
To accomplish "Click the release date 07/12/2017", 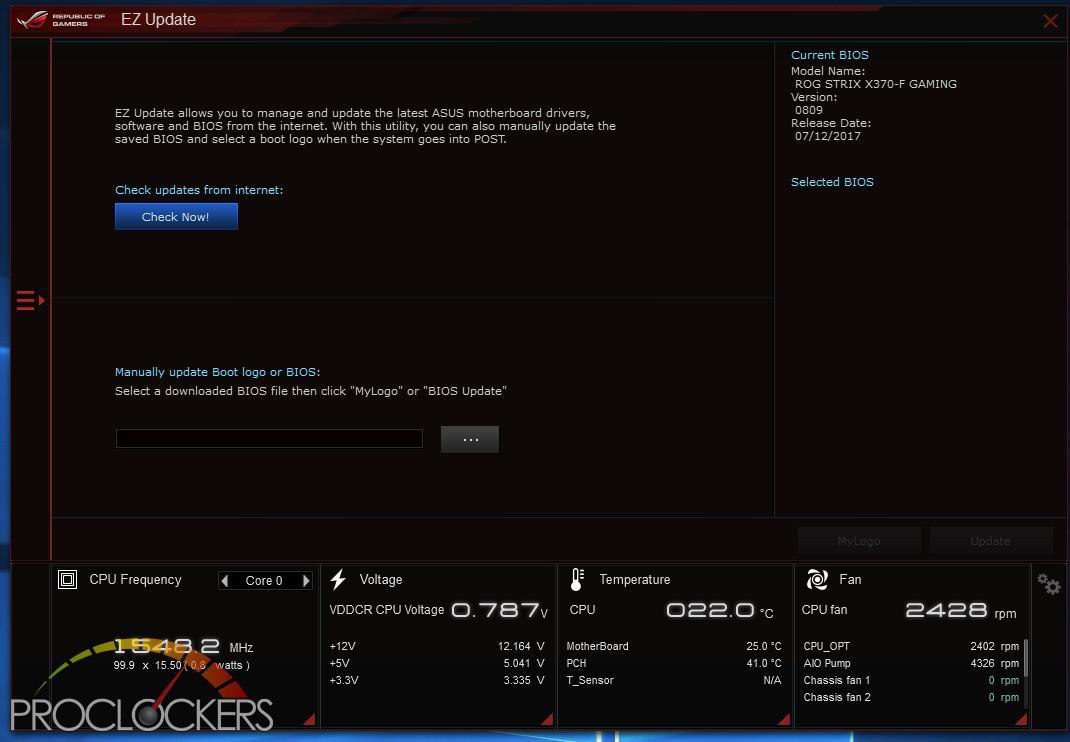I will (x=828, y=136).
